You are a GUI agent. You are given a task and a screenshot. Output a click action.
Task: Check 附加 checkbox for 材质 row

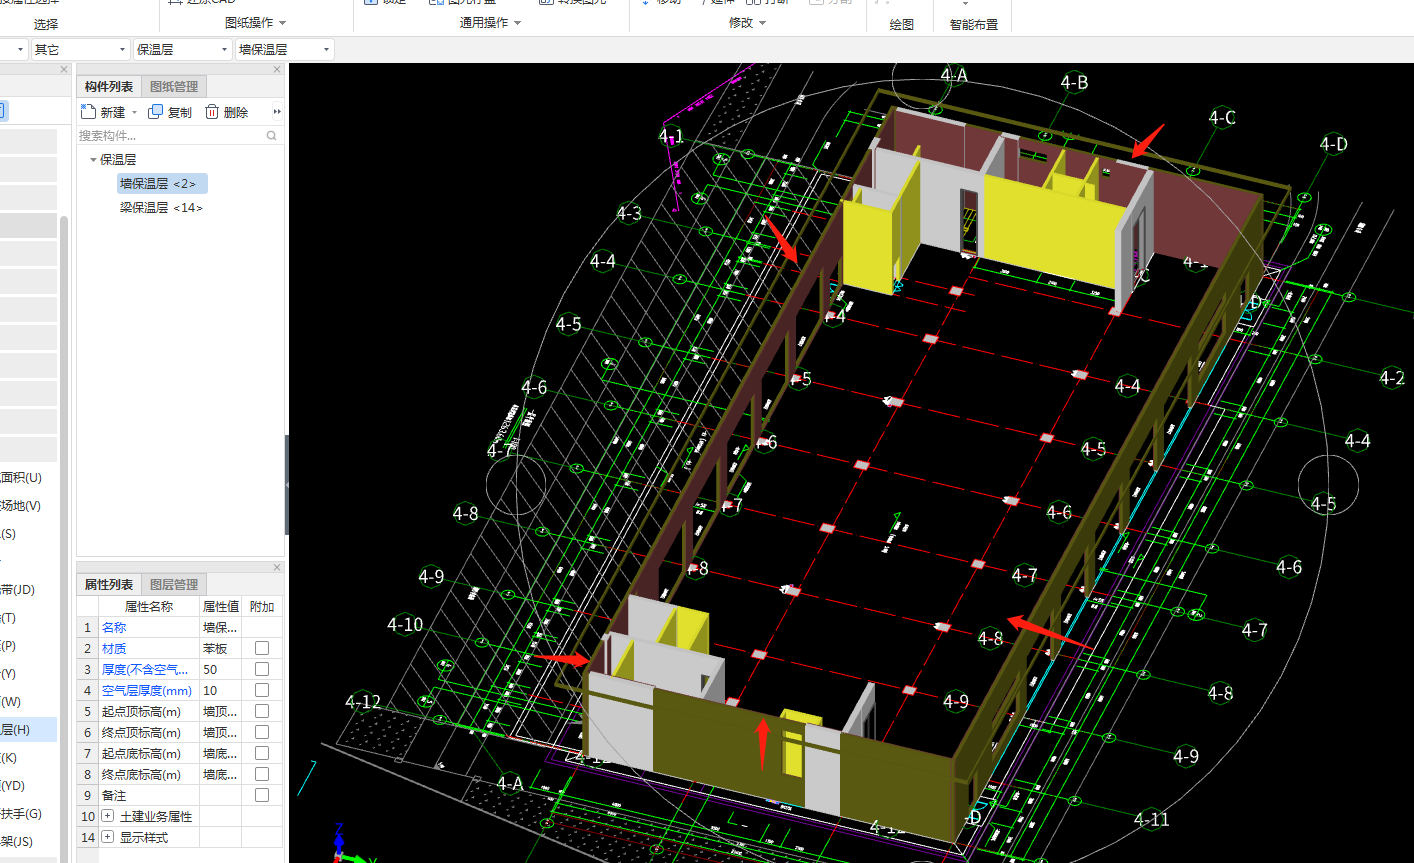pos(262,648)
